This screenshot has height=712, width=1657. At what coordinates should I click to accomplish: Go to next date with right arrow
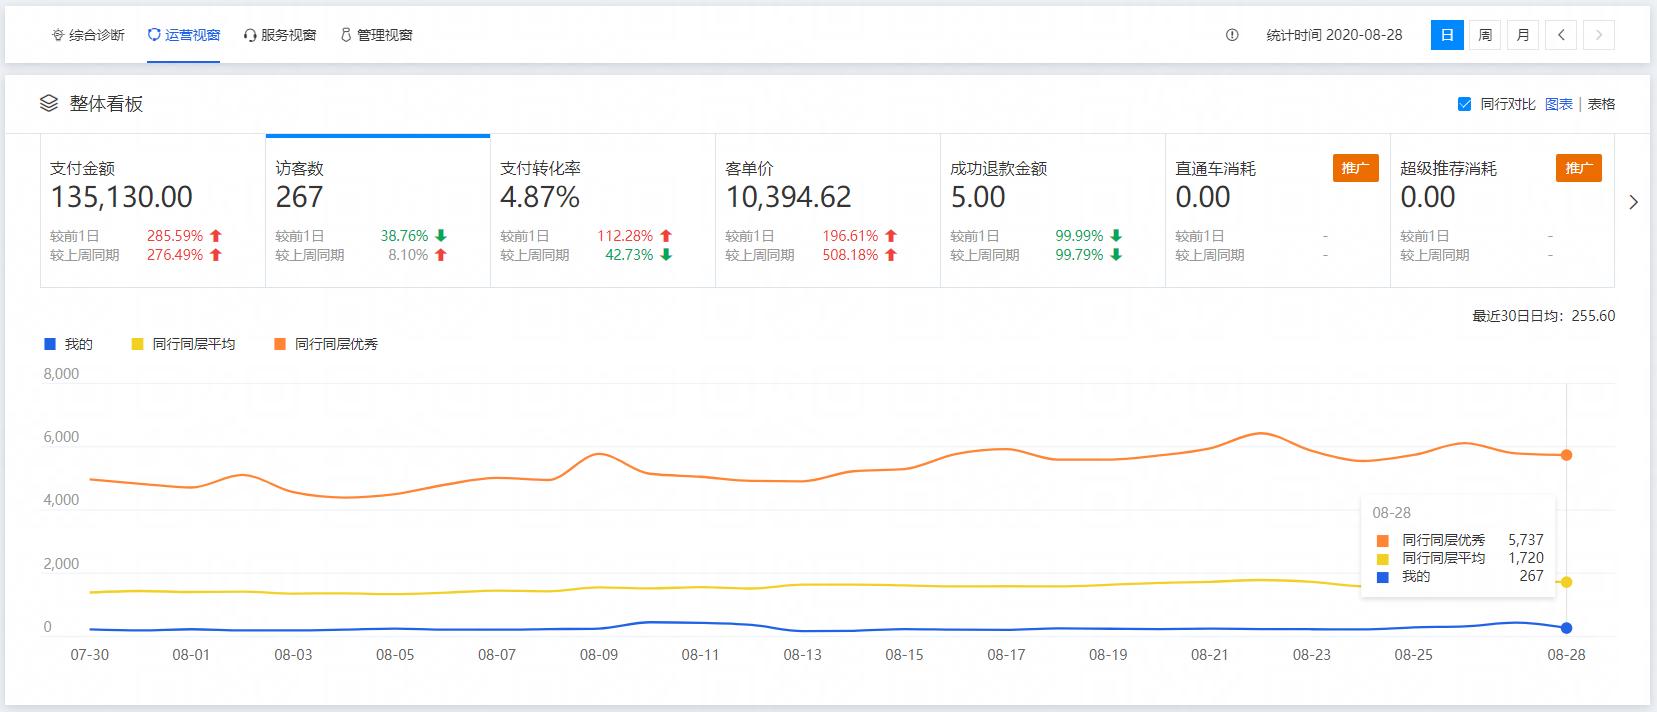point(1599,35)
